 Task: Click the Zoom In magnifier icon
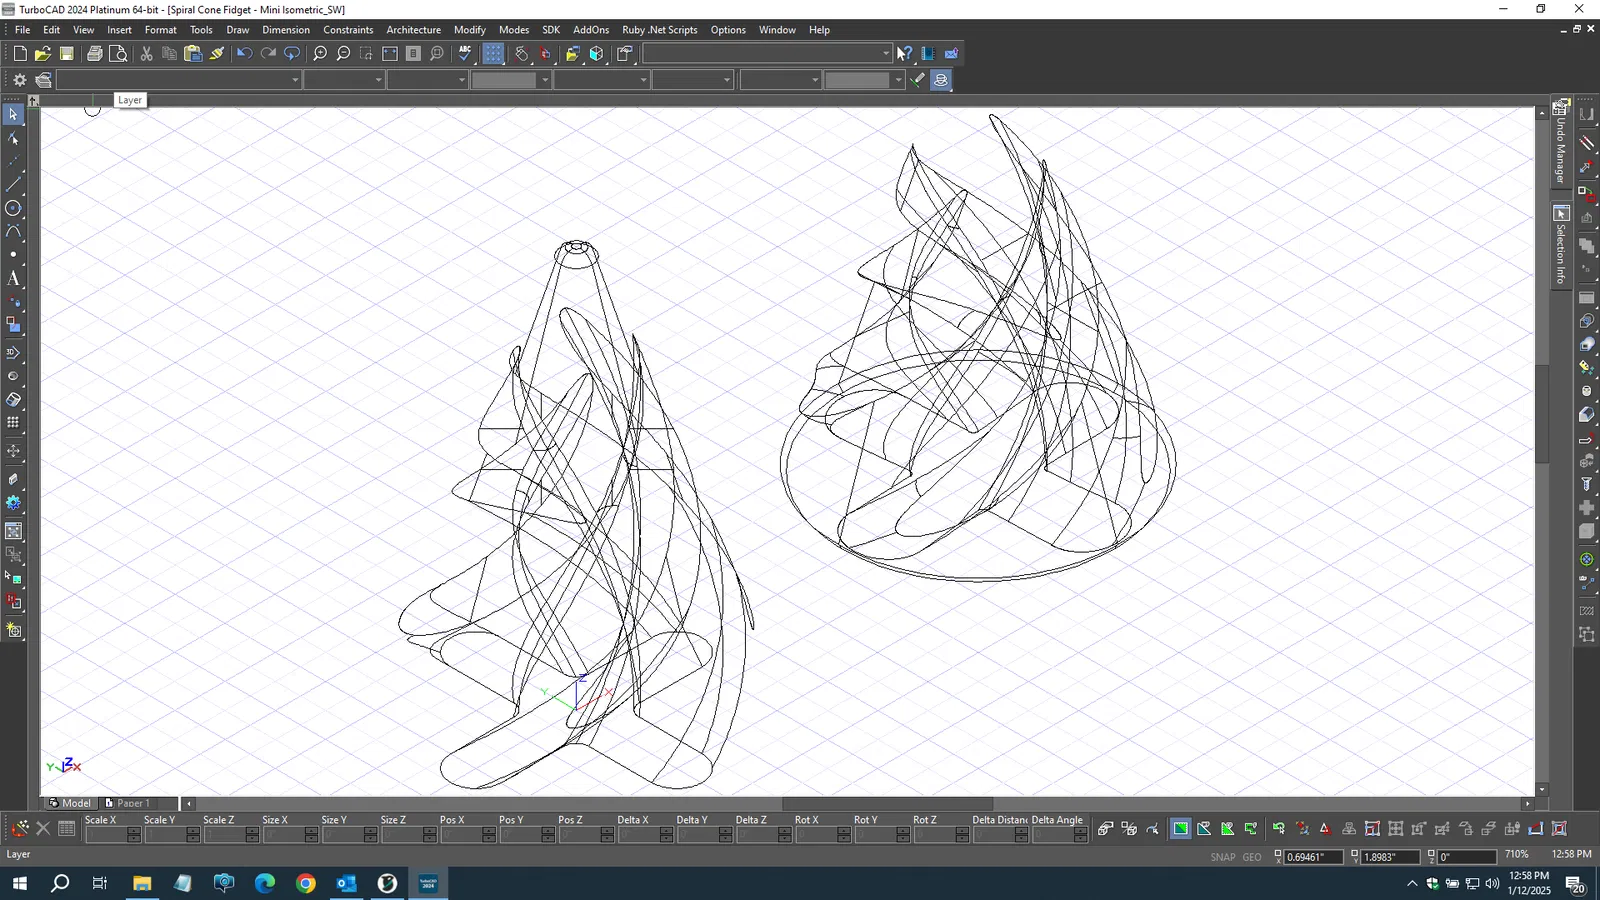(320, 54)
